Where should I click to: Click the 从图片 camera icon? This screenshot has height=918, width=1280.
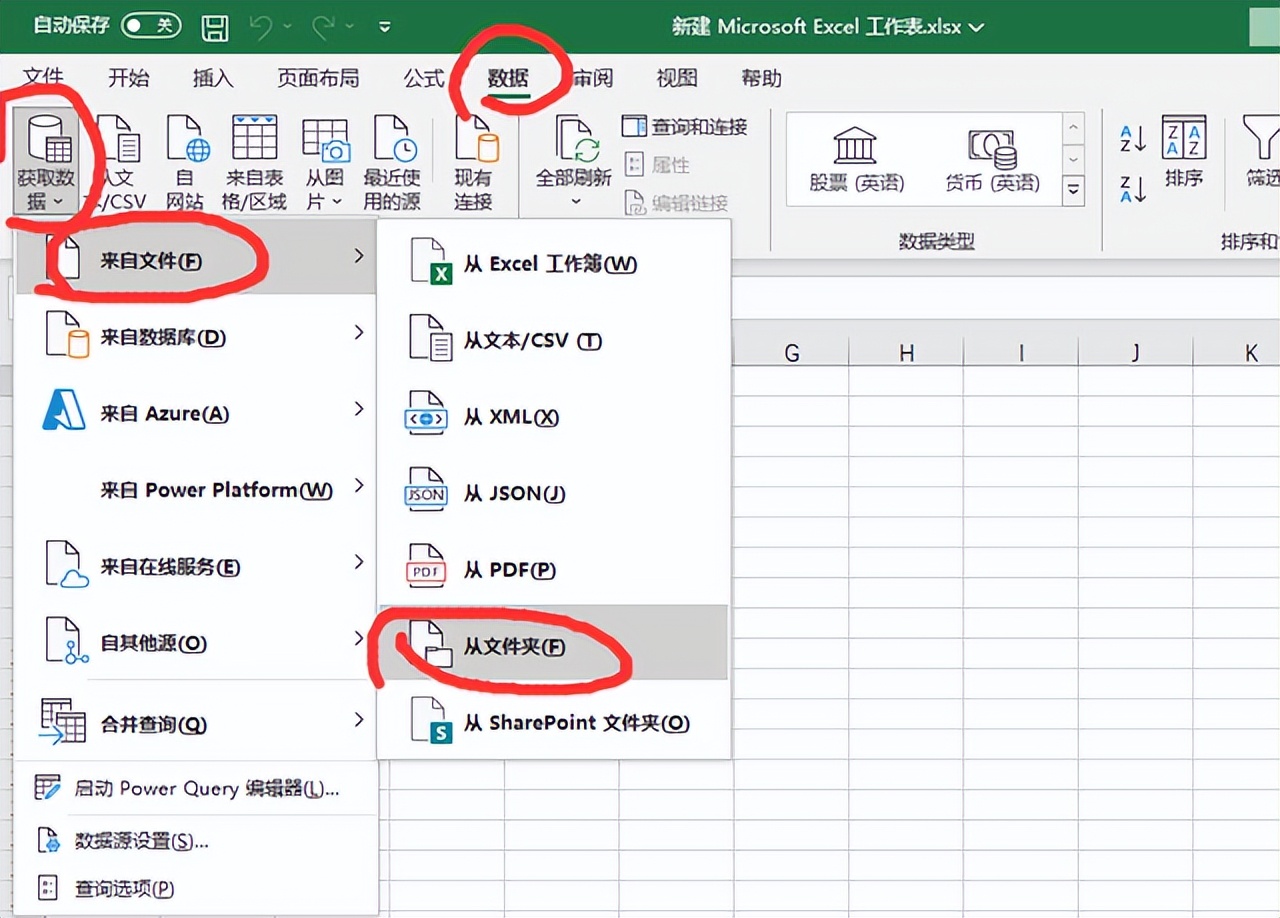coord(326,140)
